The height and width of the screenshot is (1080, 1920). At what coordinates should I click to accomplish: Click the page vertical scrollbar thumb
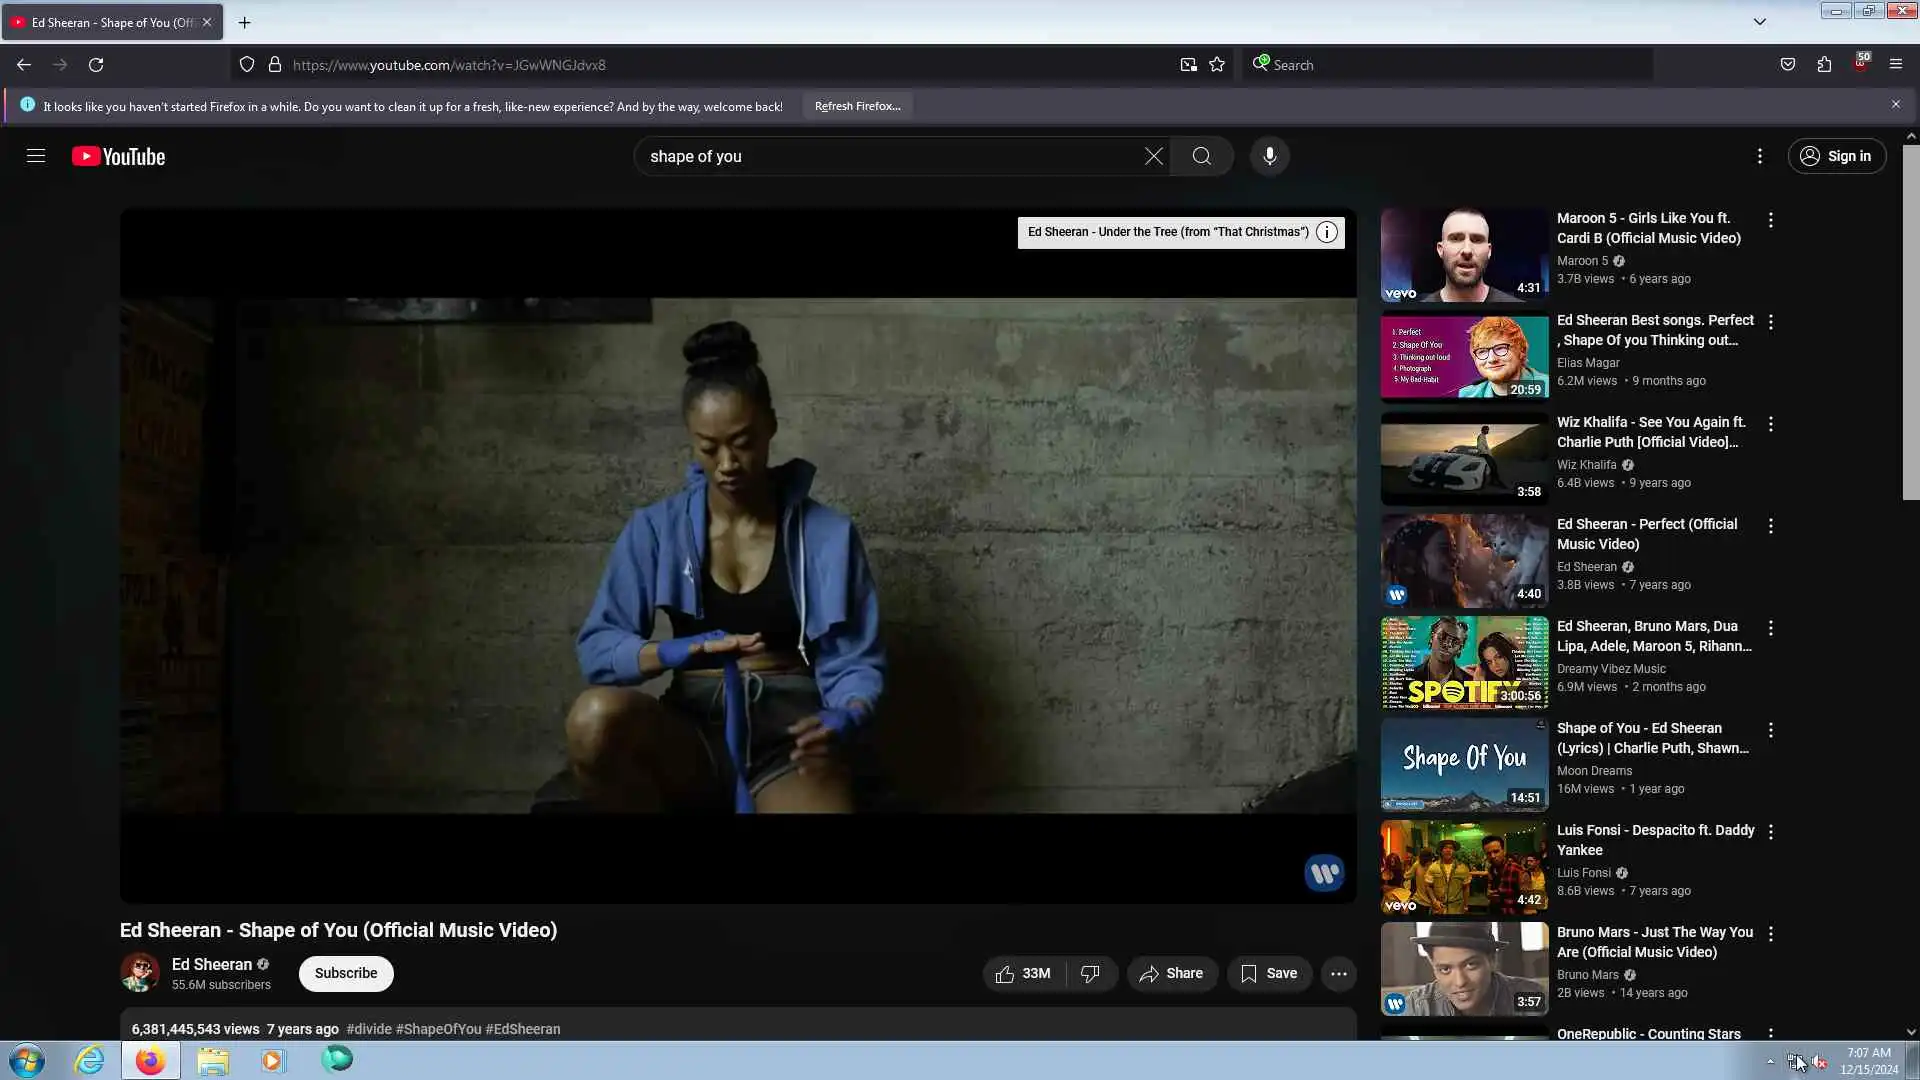click(1910, 320)
